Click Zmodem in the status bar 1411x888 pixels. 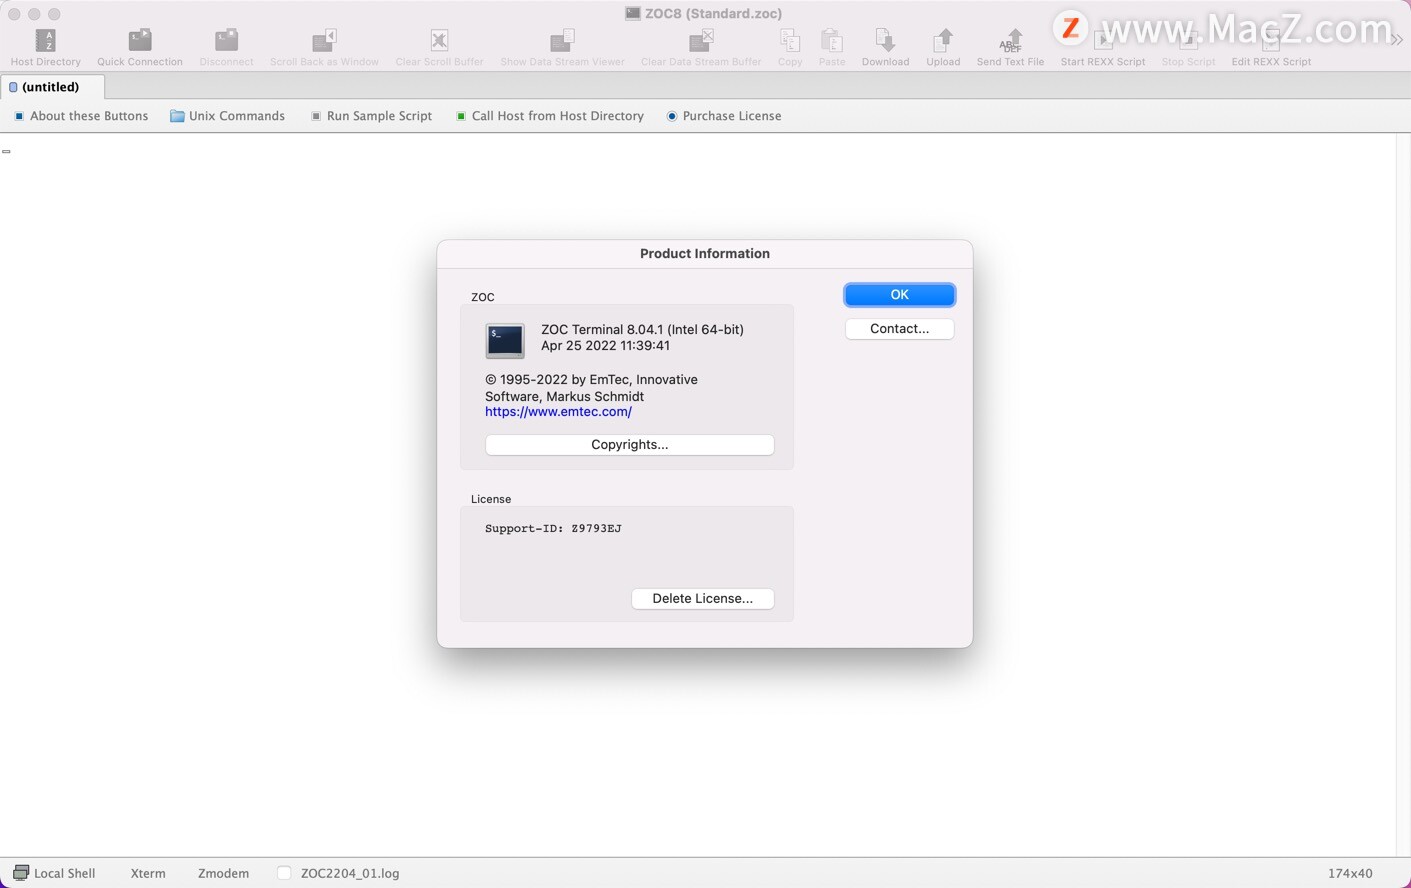223,873
